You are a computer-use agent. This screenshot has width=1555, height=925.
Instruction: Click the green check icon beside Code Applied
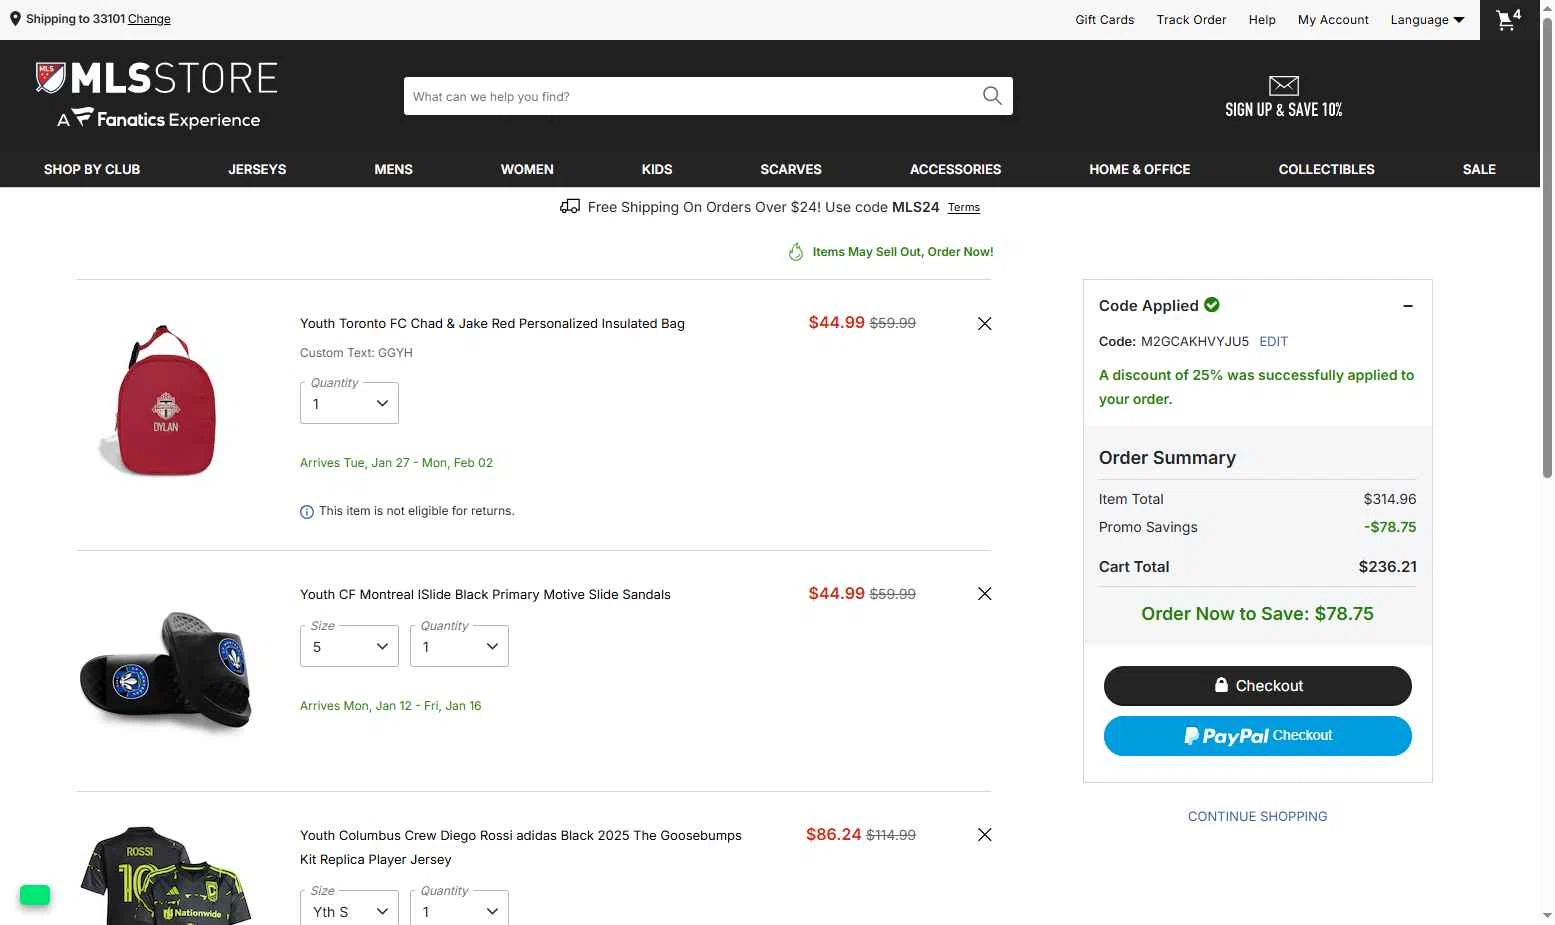(1212, 305)
